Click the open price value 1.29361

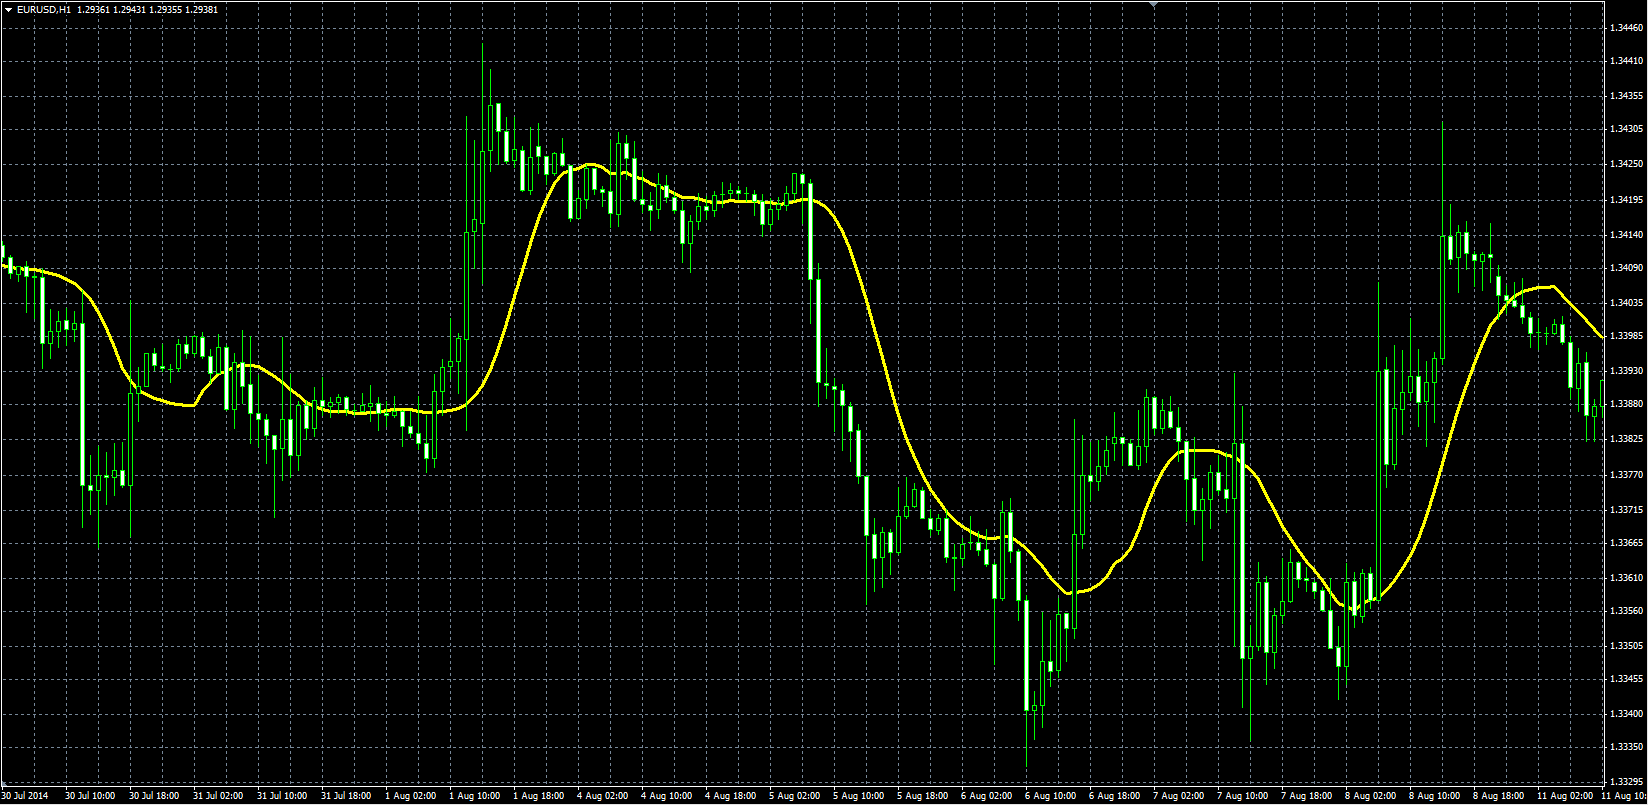pos(95,9)
